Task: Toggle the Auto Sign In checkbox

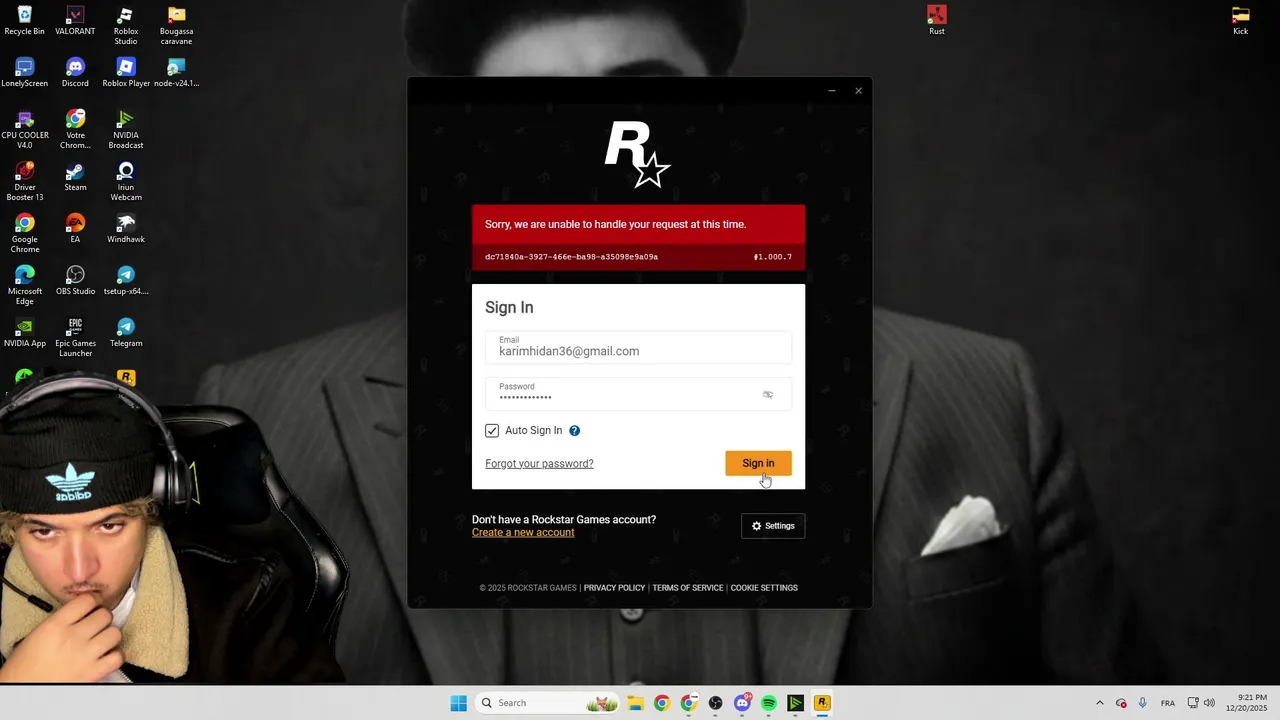Action: pos(492,431)
